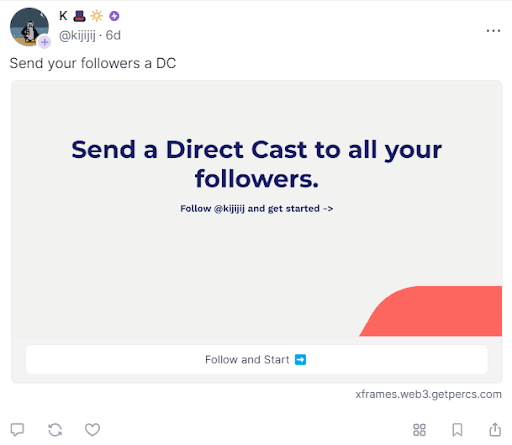The height and width of the screenshot is (445, 512).
Task: Open the penguin profile avatar
Action: coord(29,27)
